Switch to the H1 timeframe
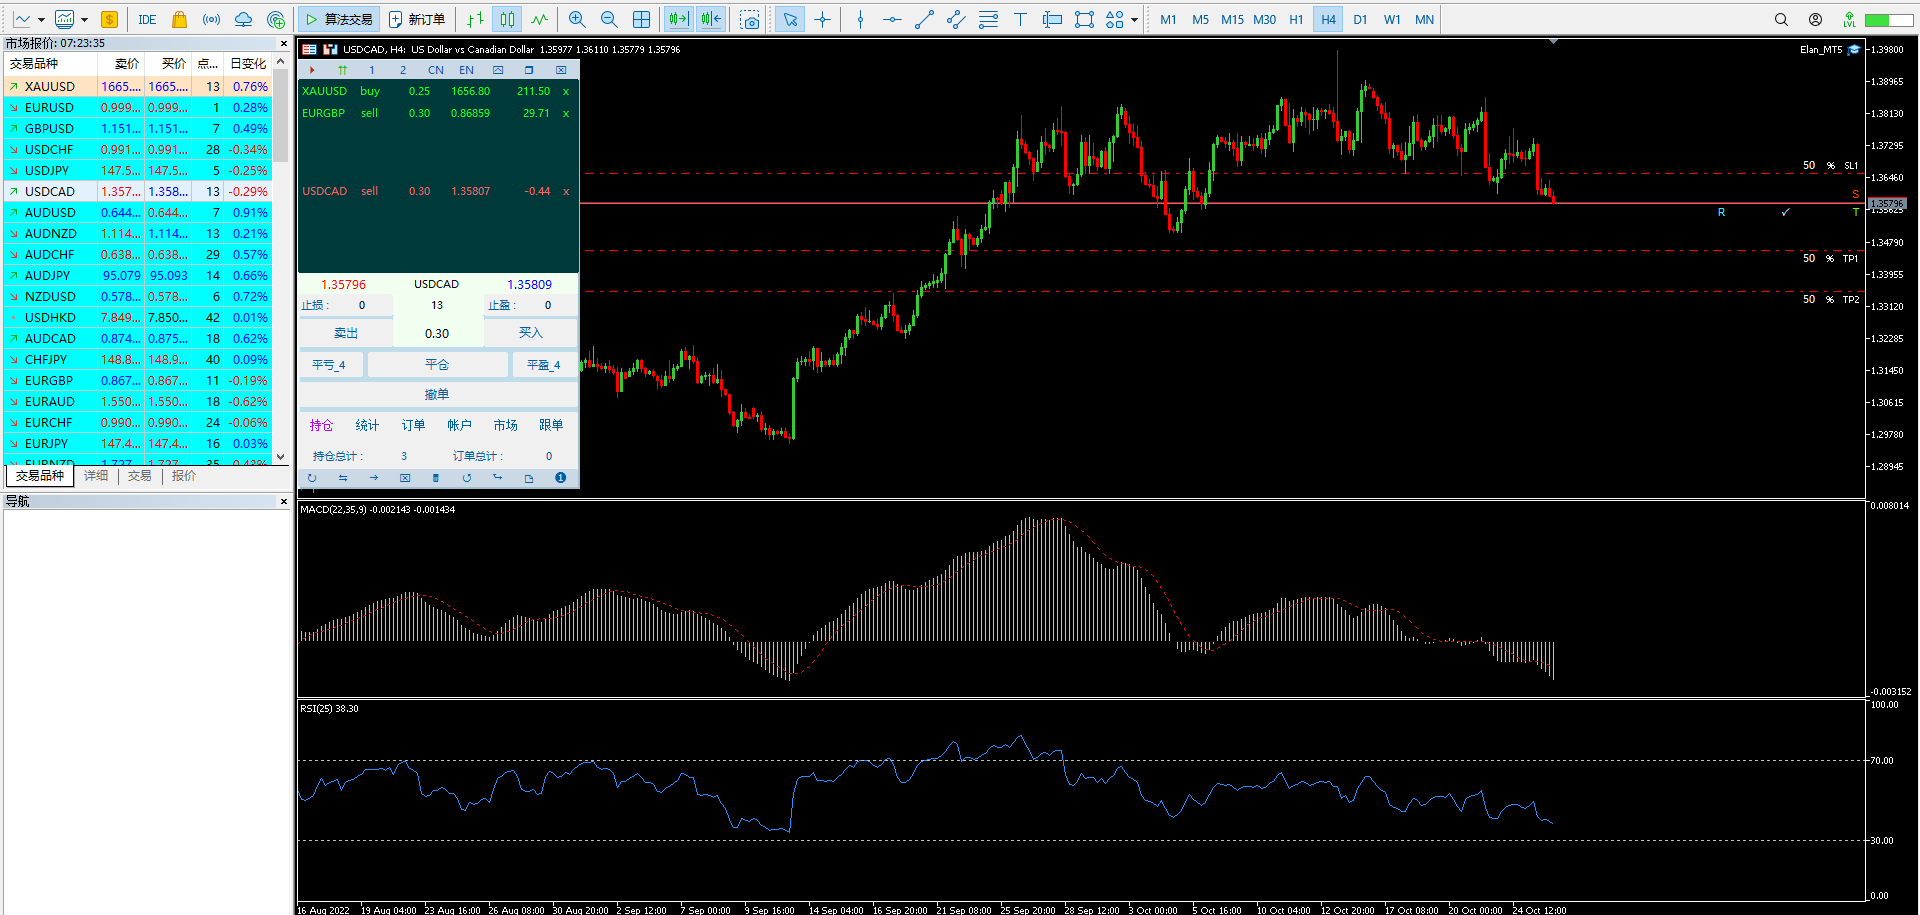 1296,19
